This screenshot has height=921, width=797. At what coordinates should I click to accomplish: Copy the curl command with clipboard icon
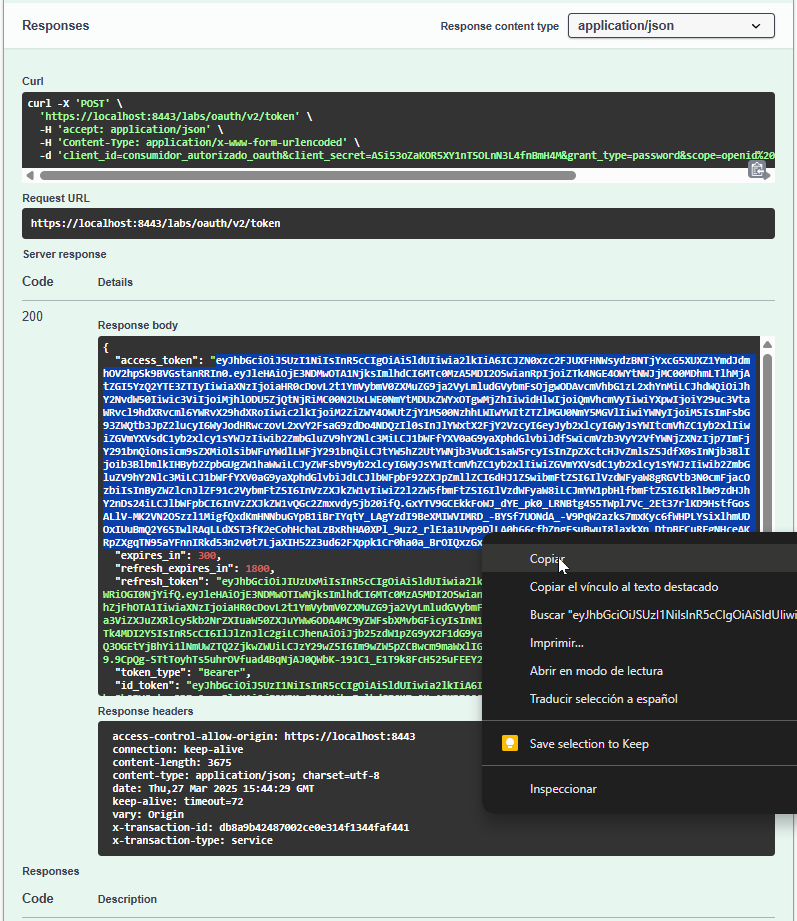tap(756, 170)
